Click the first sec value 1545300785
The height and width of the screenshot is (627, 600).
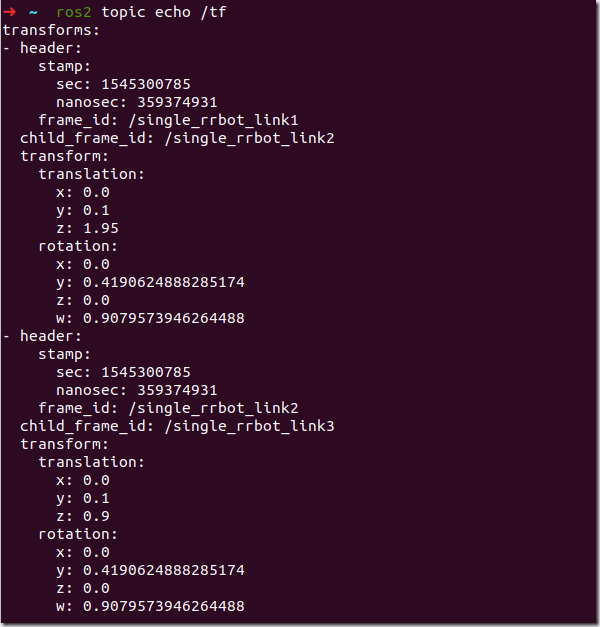[x=146, y=84]
